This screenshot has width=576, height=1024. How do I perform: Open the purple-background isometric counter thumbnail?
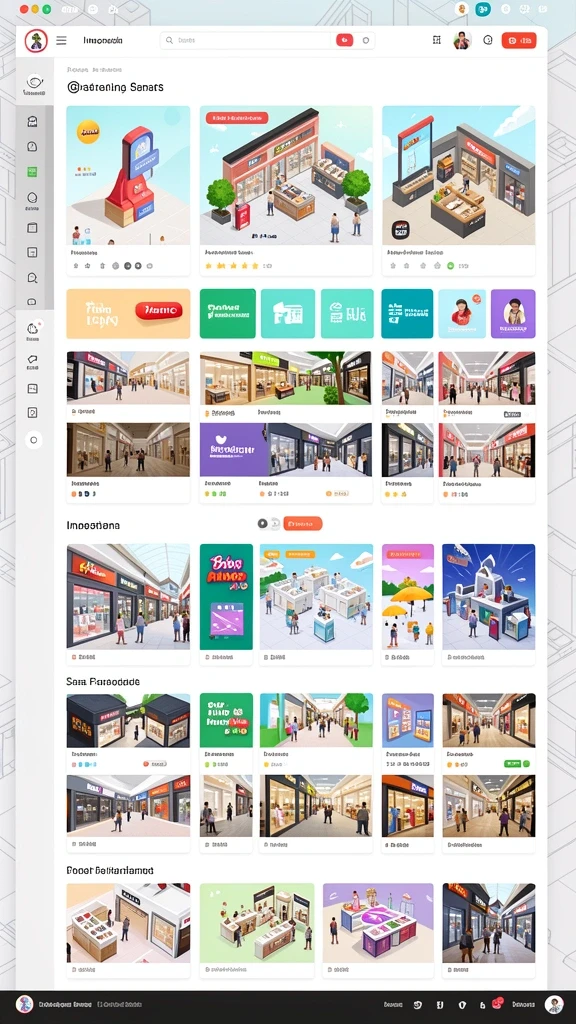point(377,923)
